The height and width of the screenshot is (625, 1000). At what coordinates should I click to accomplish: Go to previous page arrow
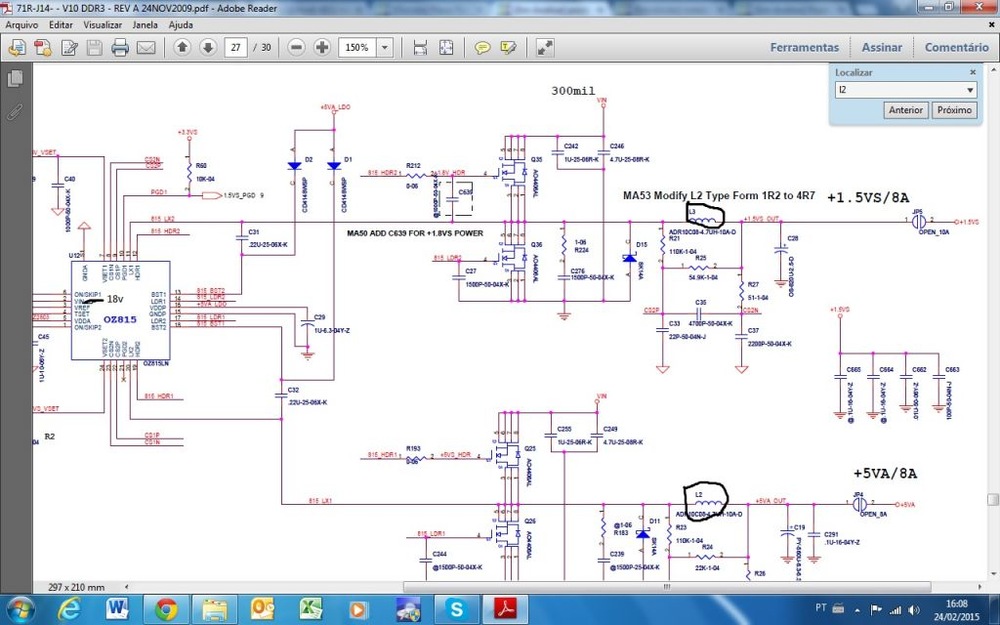click(182, 47)
